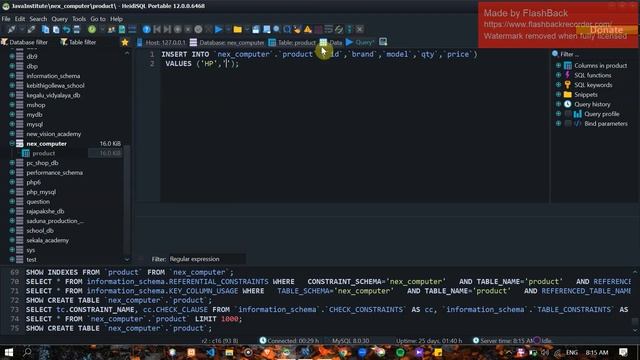The image size is (640, 360).
Task: Expand the kebithigollewa_school database node
Action: coord(12,86)
